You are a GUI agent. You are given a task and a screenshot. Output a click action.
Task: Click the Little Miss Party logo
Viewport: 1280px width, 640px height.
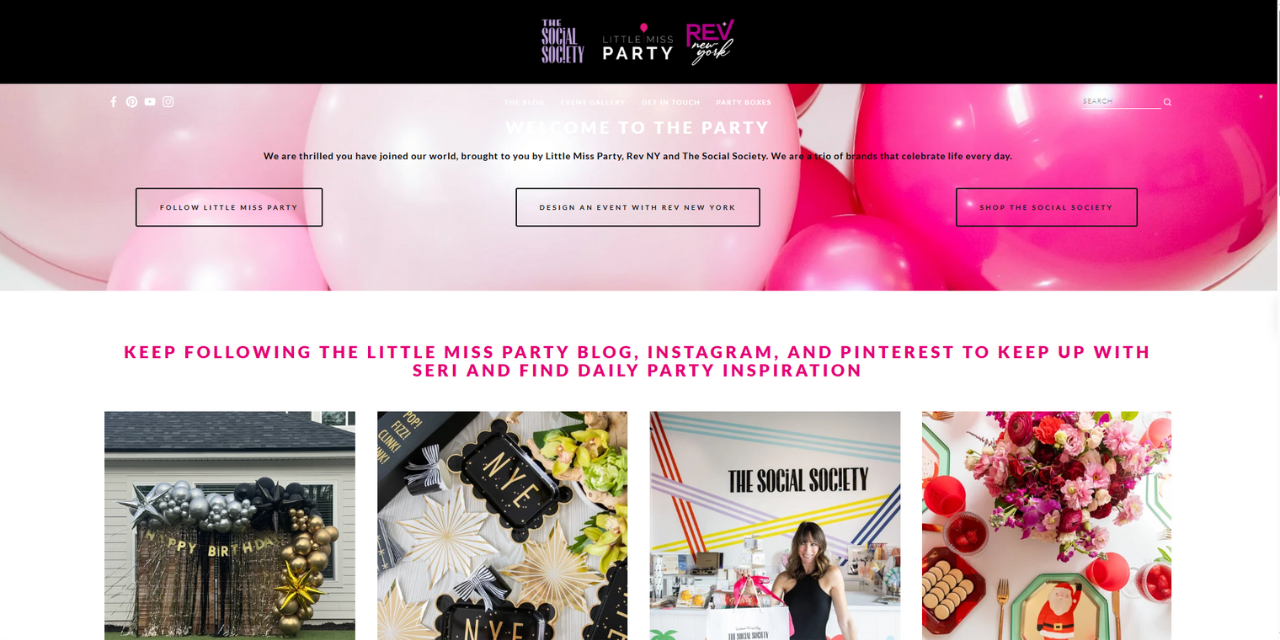638,43
